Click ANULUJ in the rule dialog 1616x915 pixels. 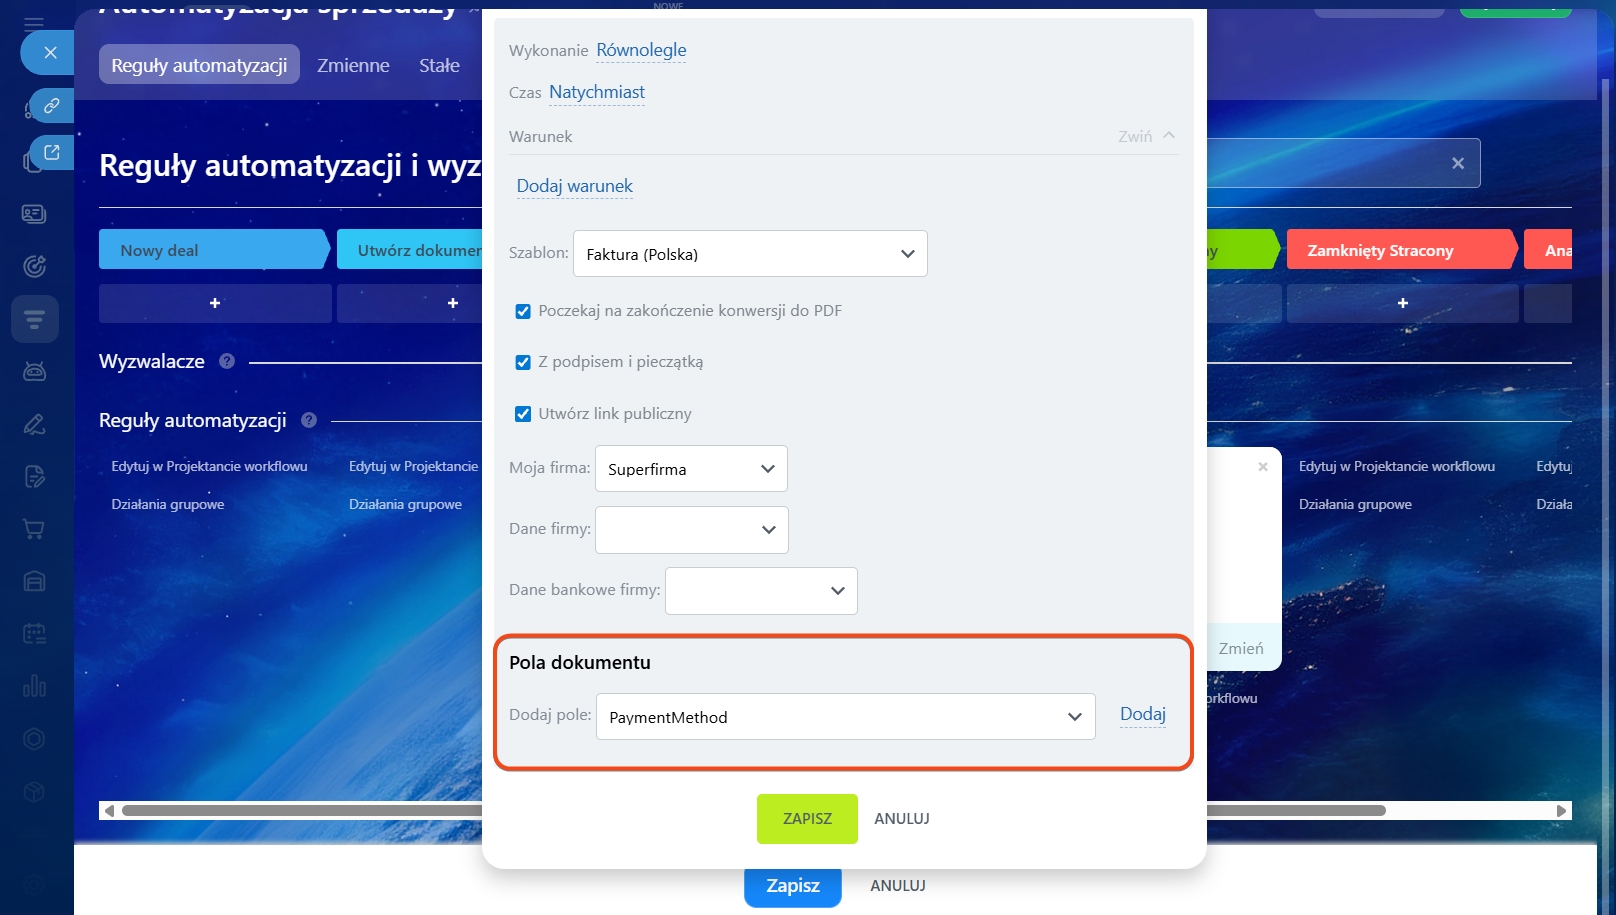tap(902, 819)
